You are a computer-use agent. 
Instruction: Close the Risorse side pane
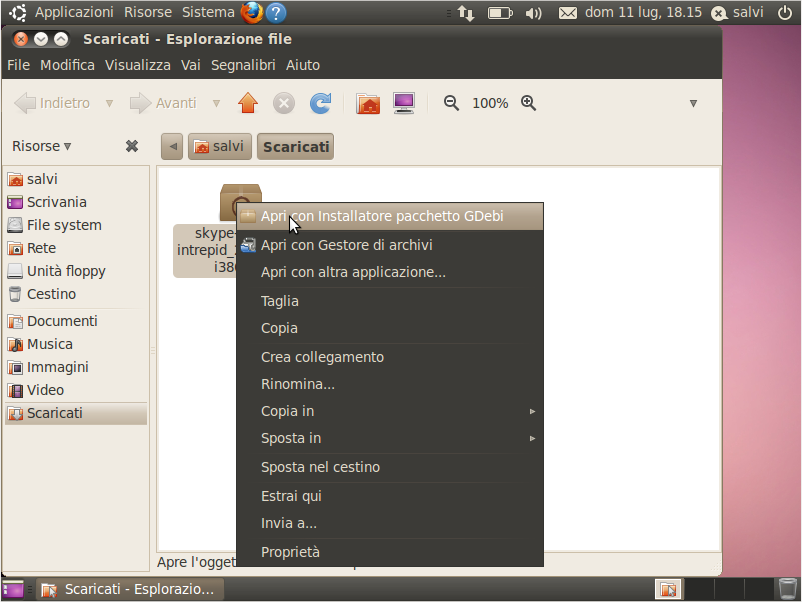click(x=132, y=146)
